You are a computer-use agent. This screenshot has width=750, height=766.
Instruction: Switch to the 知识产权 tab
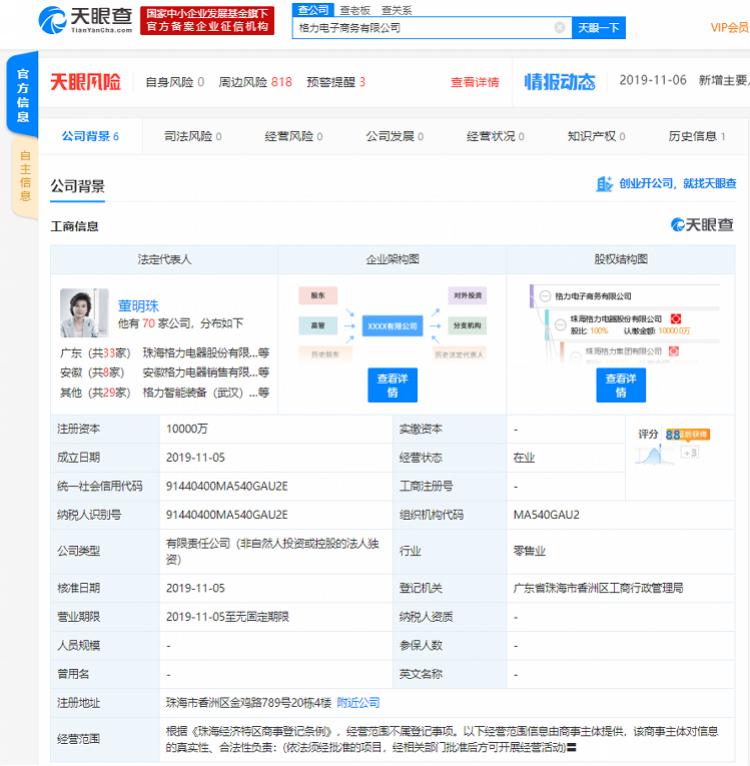596,136
